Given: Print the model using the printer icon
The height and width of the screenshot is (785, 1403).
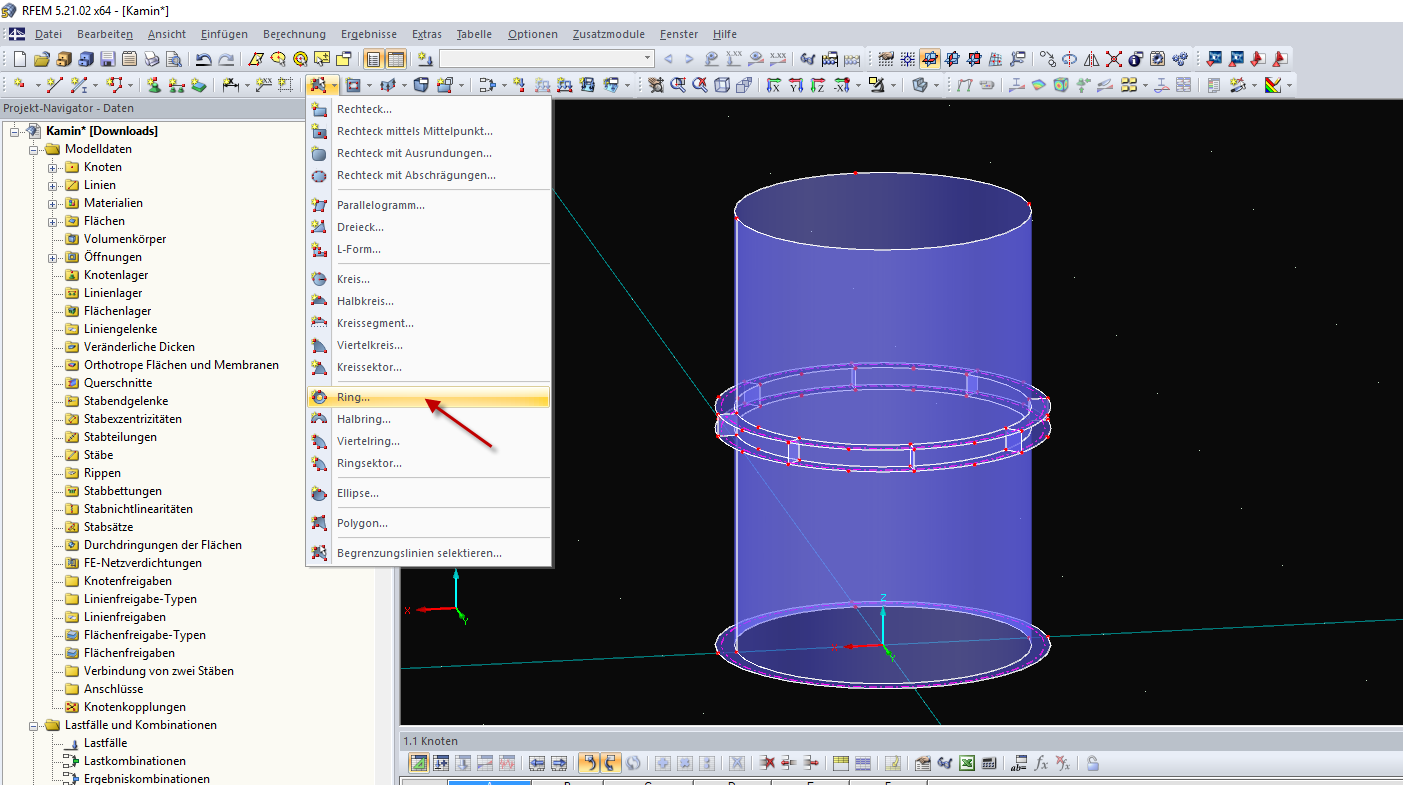Looking at the screenshot, I should (x=151, y=59).
